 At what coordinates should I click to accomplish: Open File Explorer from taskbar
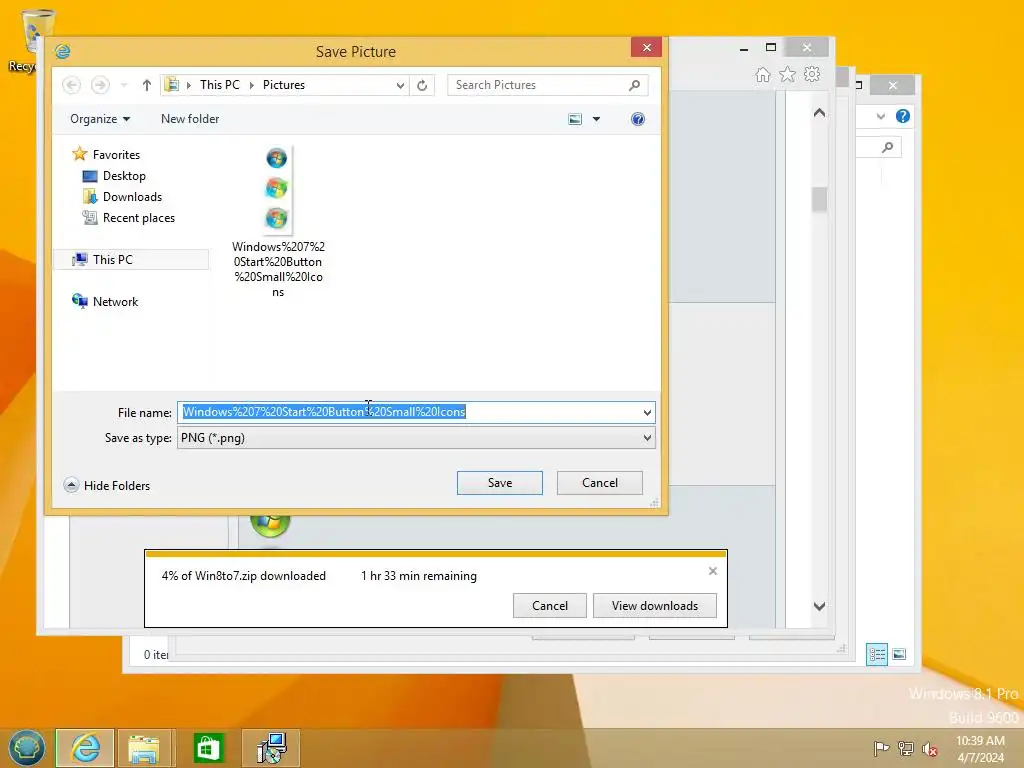pos(144,748)
